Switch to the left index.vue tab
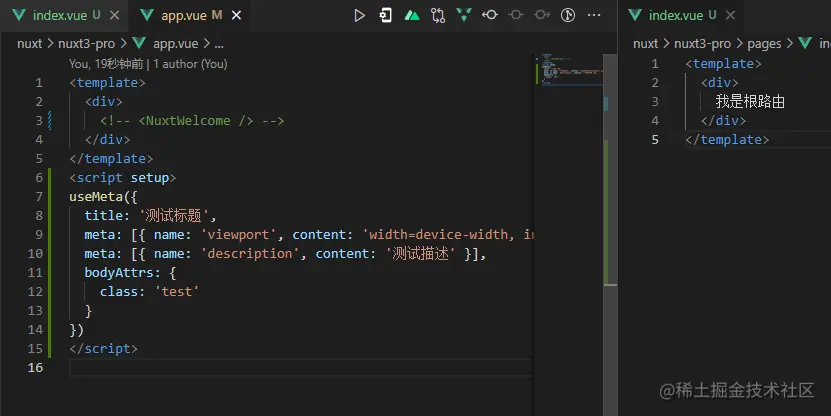Image resolution: width=831 pixels, height=416 pixels. pos(58,15)
